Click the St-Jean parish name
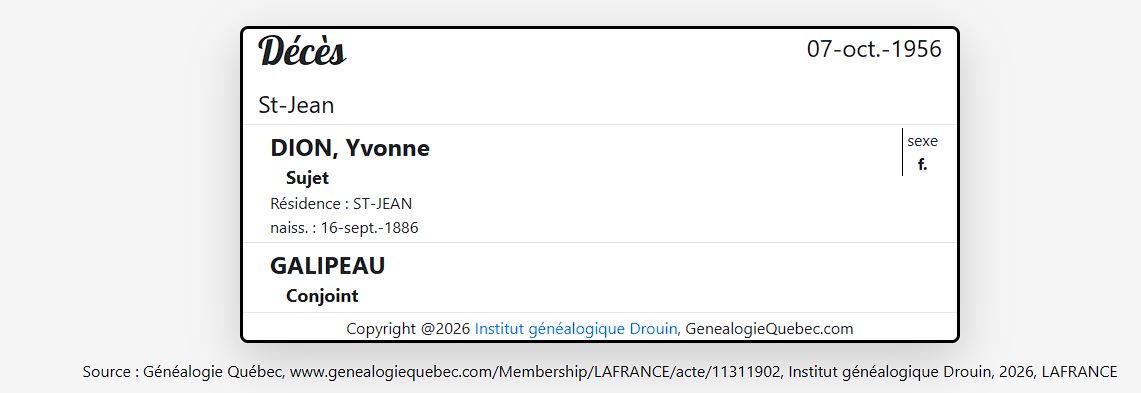 click(296, 106)
